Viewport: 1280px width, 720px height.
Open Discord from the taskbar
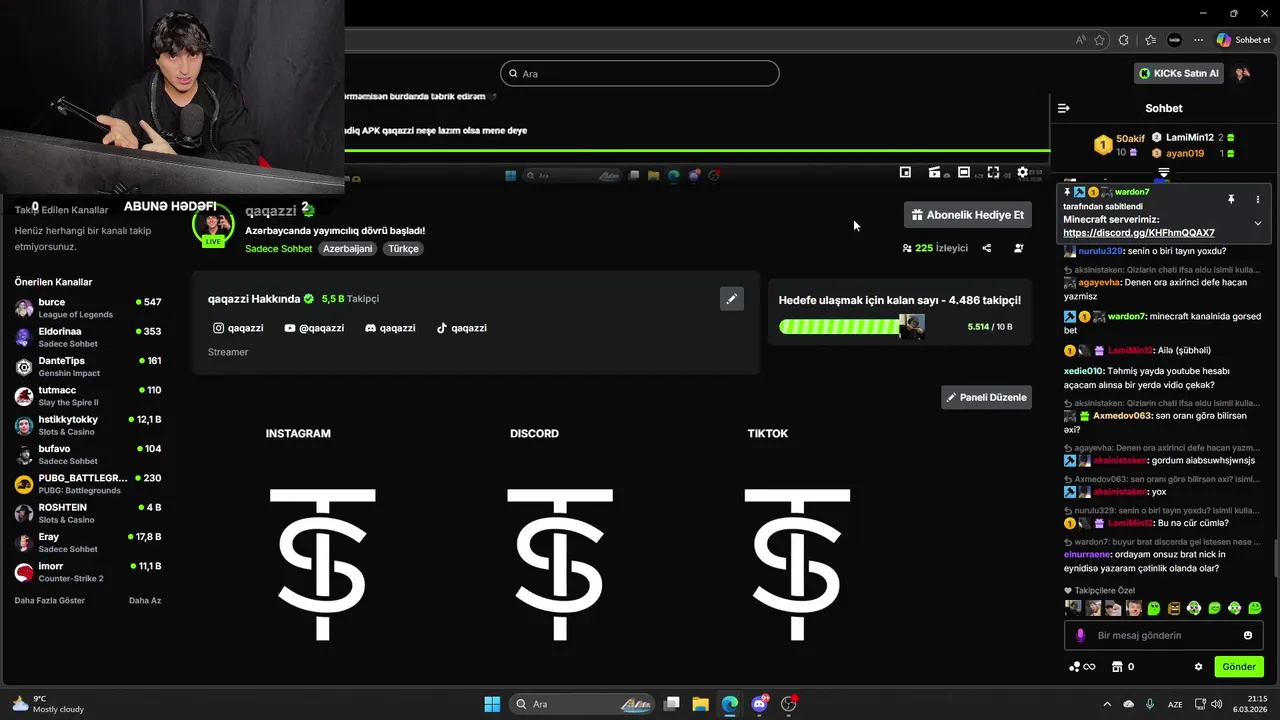759,704
